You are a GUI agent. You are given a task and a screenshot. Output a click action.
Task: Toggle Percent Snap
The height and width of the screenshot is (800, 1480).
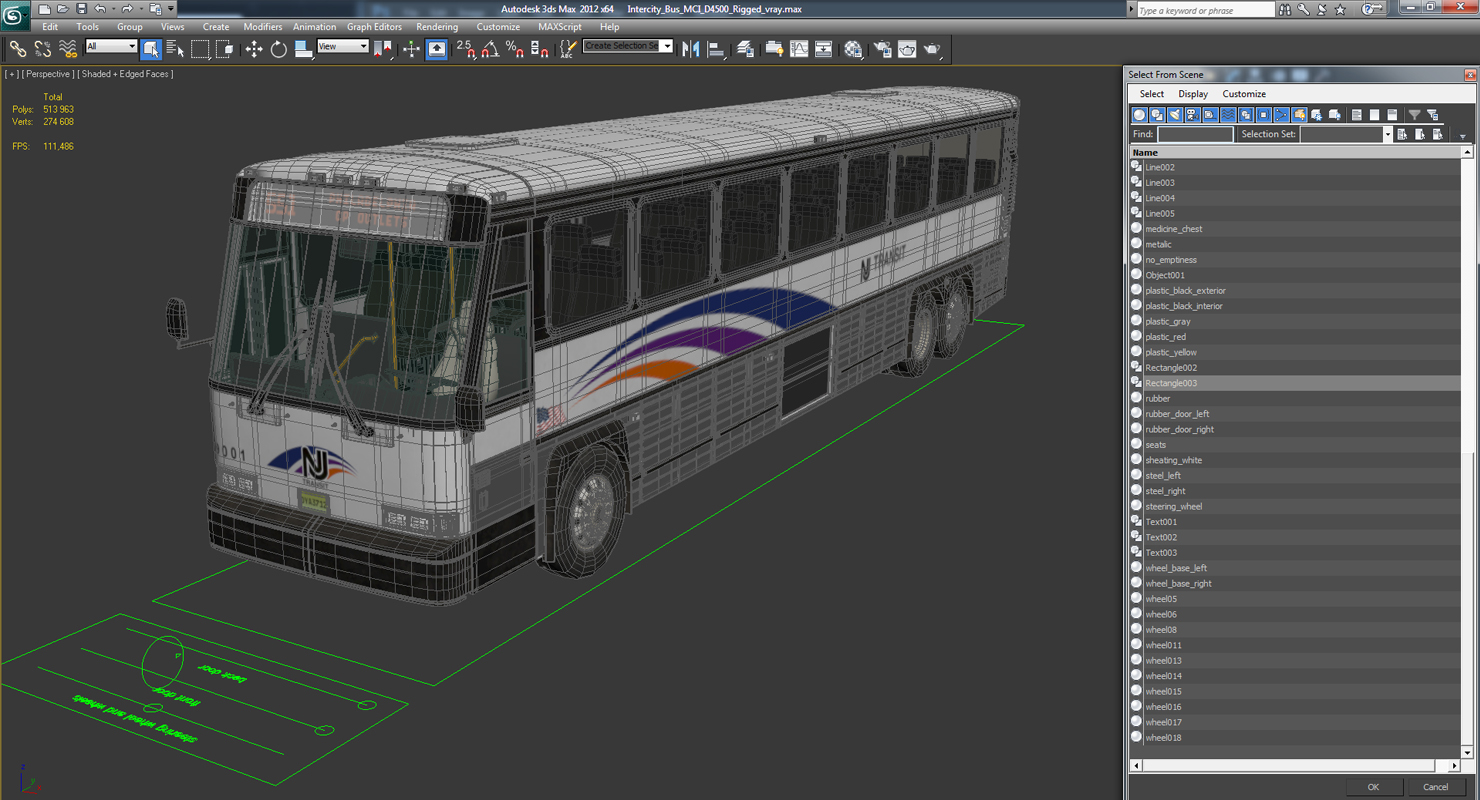point(514,48)
